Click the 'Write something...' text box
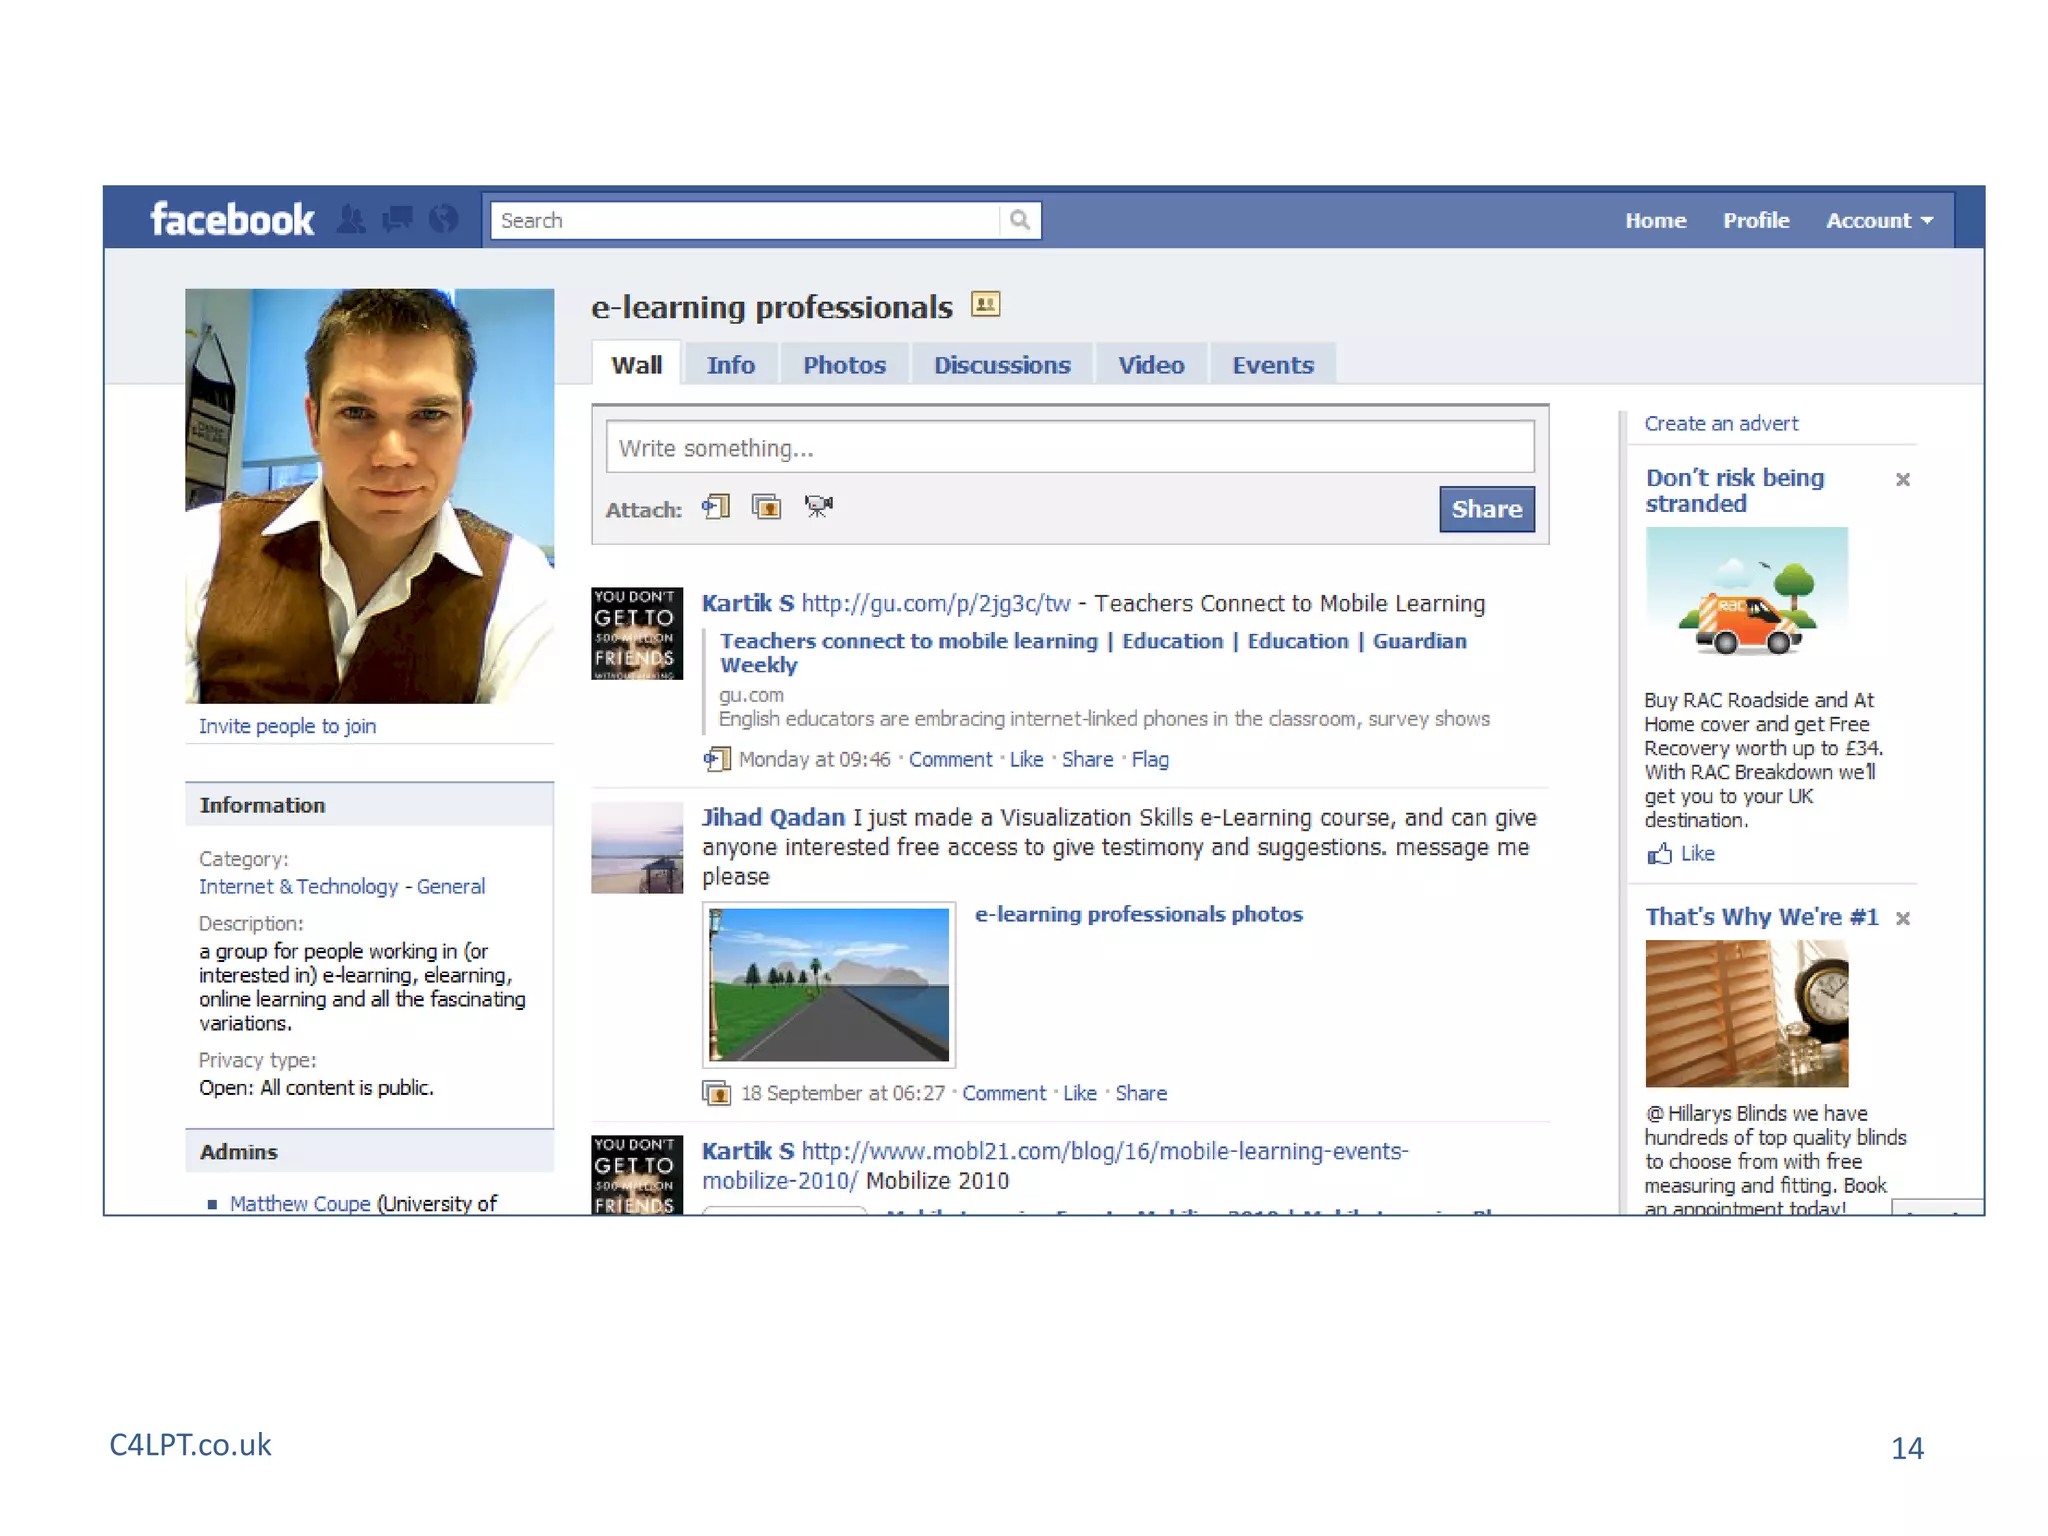The image size is (2048, 1536). (x=1069, y=447)
